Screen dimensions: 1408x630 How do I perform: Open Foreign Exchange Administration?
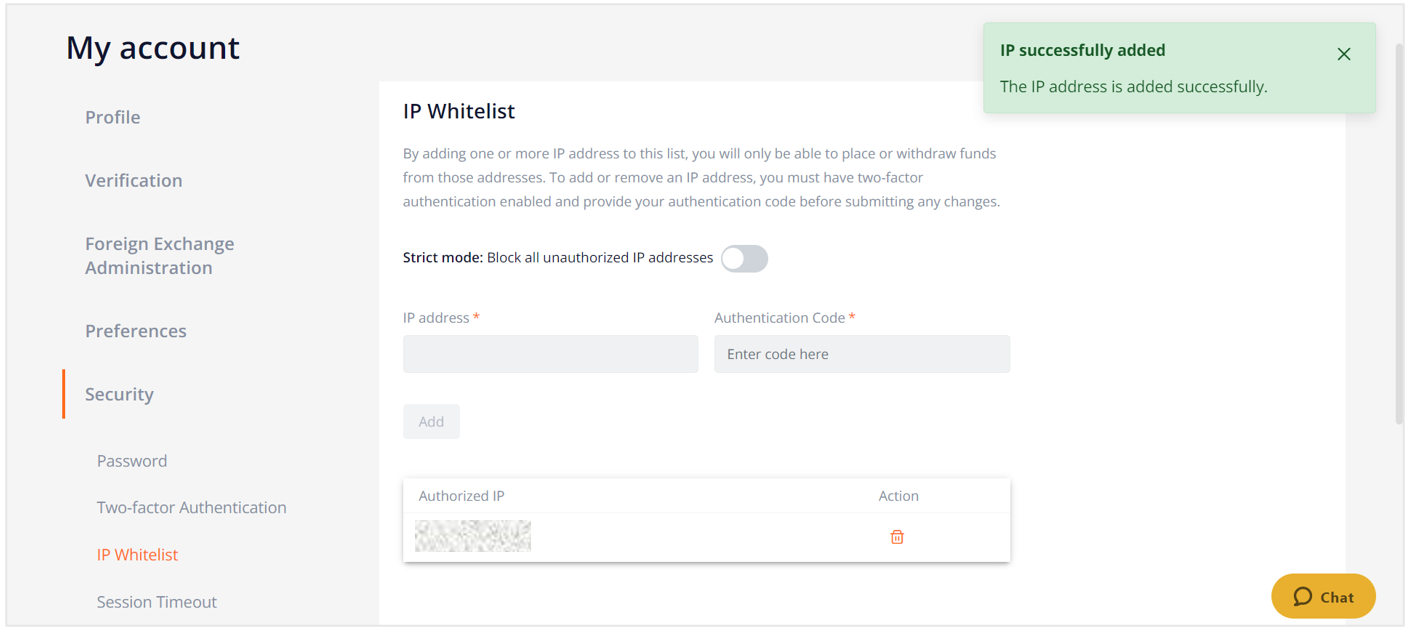160,255
